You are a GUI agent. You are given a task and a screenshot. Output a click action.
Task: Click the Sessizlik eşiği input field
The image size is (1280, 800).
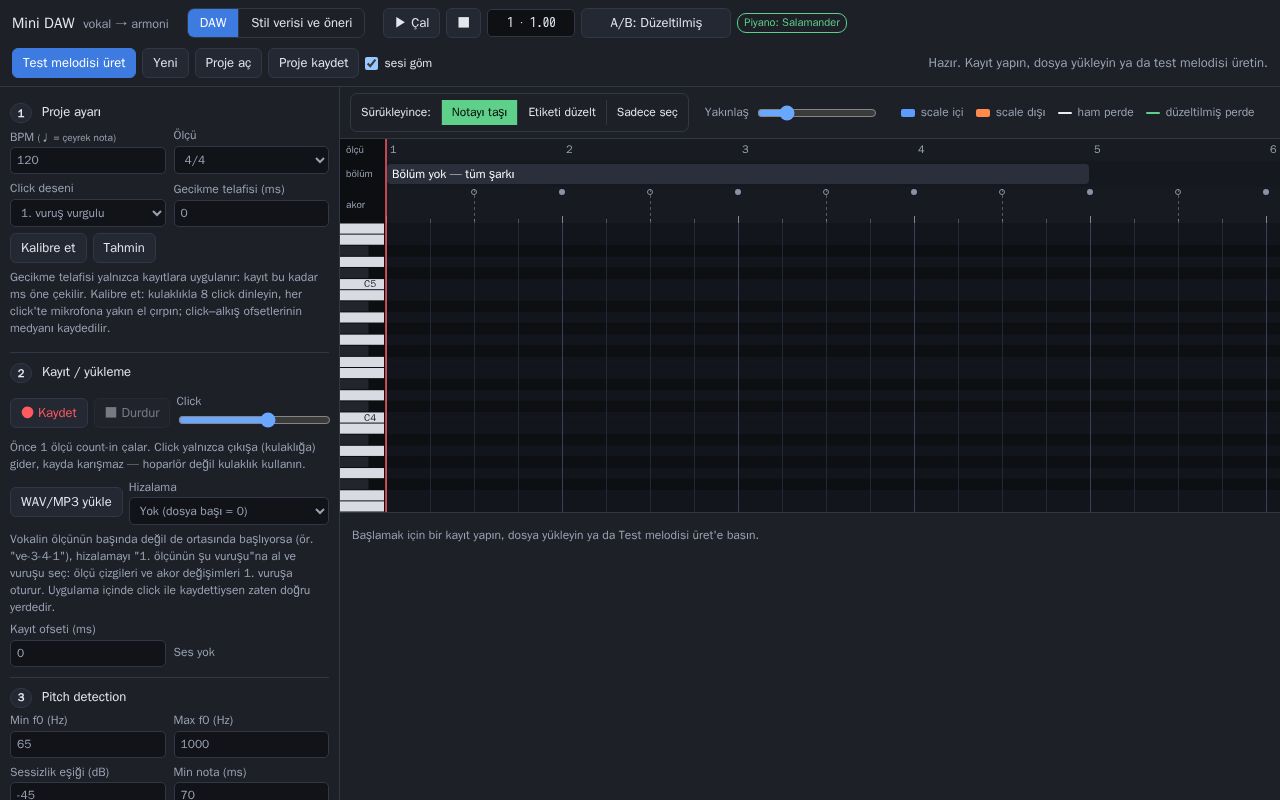[x=88, y=792]
